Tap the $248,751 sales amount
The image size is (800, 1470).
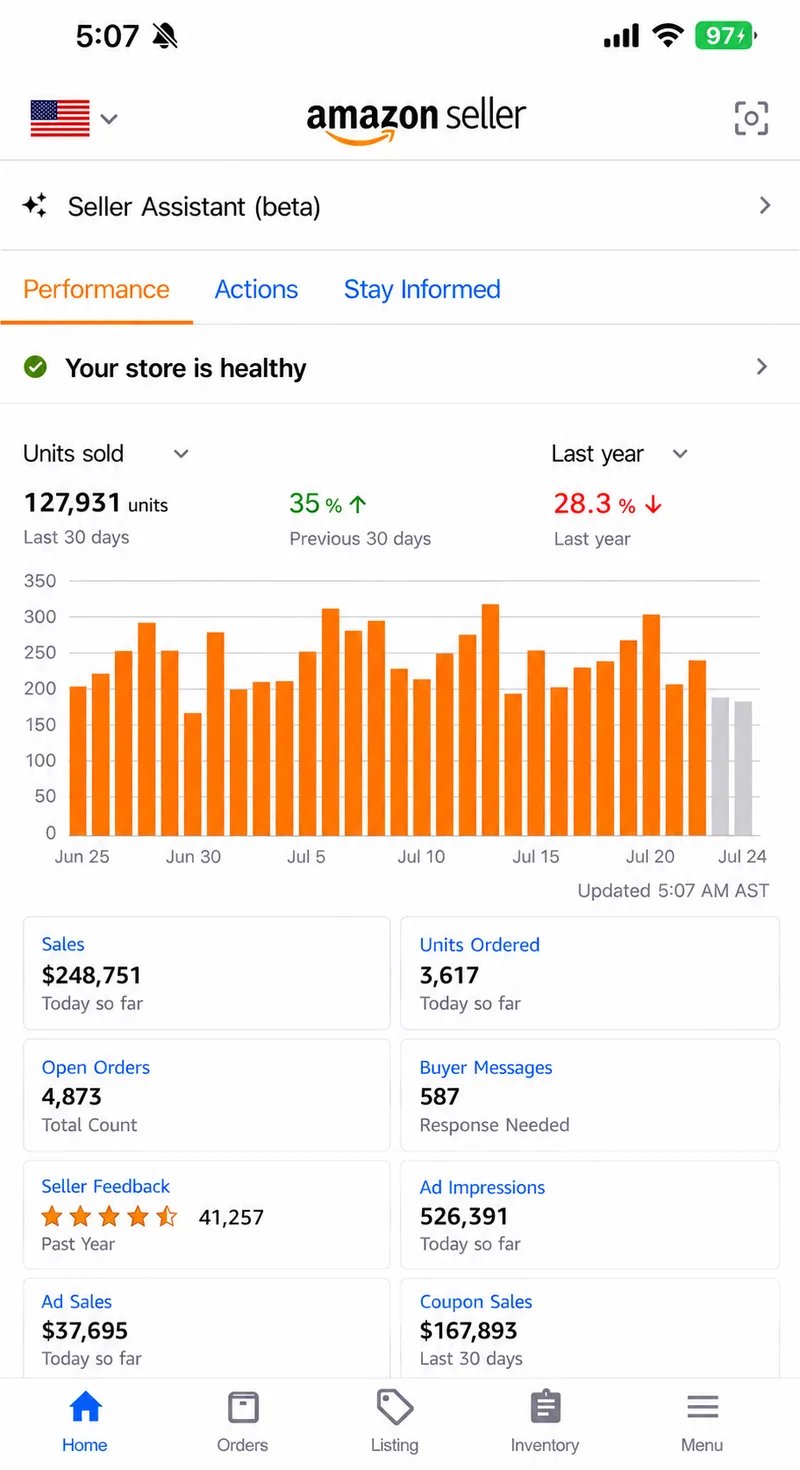click(92, 975)
